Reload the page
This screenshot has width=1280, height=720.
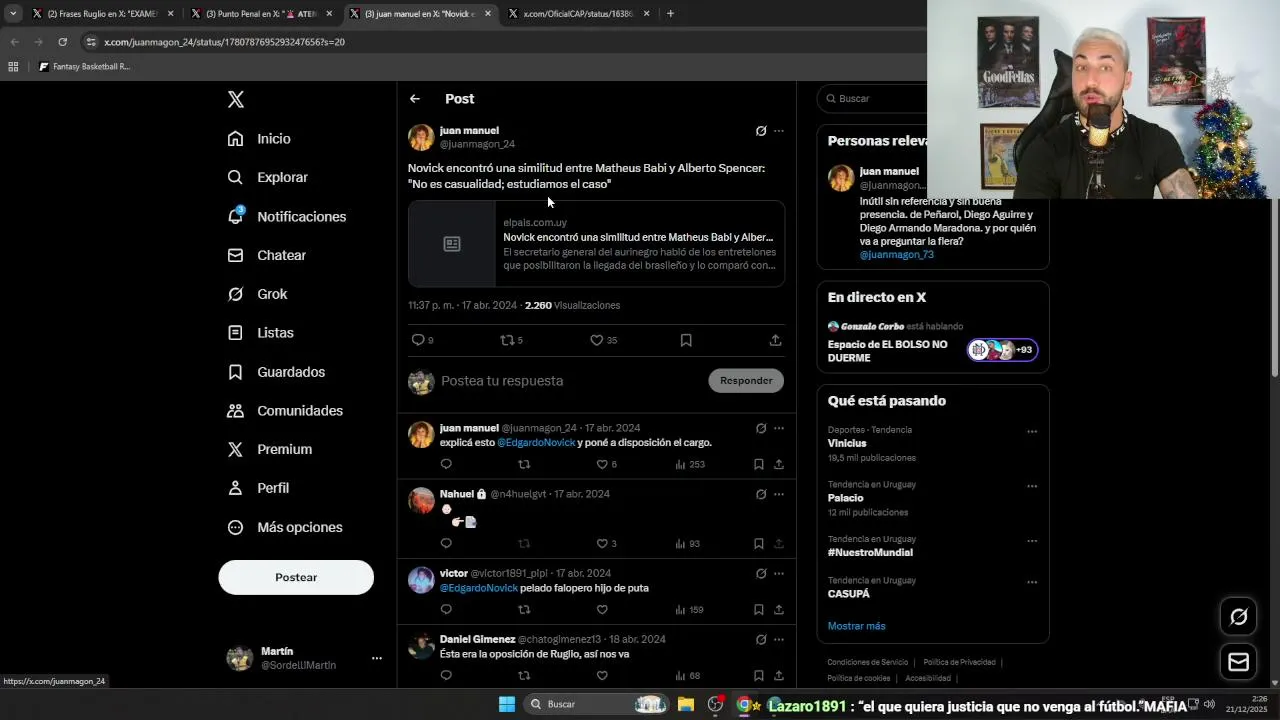[62, 42]
